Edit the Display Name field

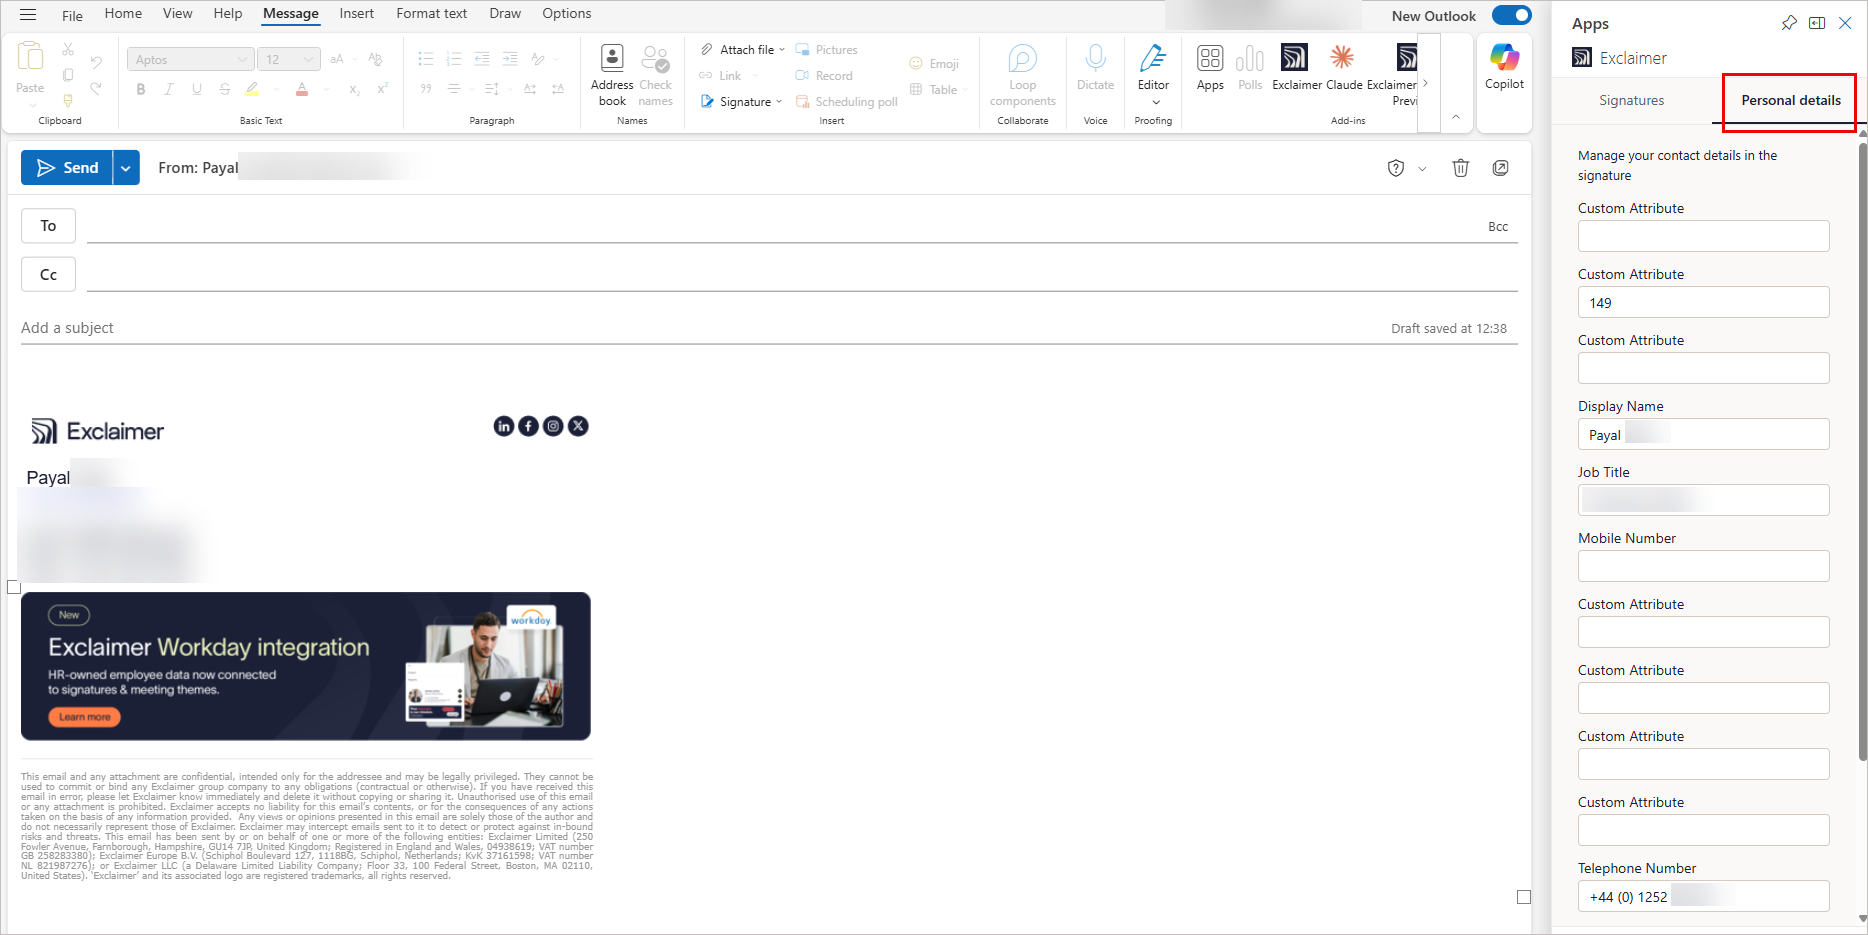(1703, 435)
